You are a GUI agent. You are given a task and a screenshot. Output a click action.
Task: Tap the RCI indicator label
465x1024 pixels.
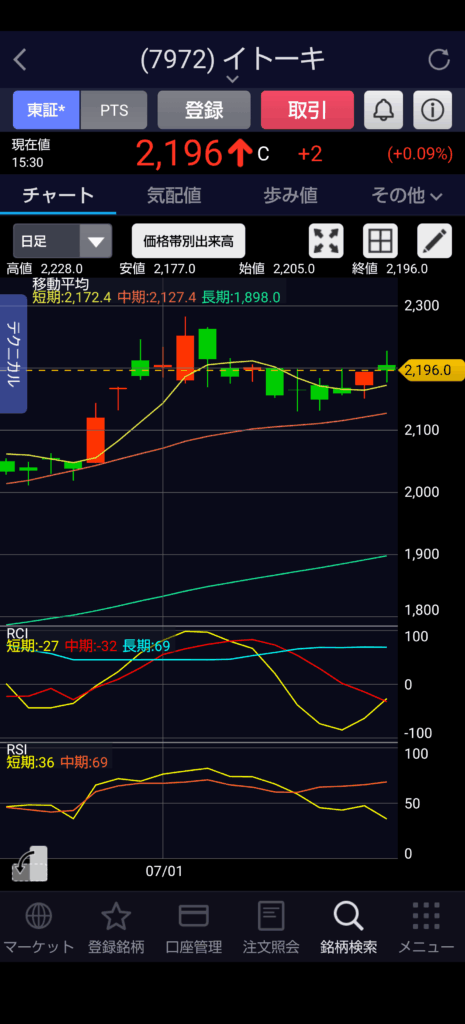(17, 633)
